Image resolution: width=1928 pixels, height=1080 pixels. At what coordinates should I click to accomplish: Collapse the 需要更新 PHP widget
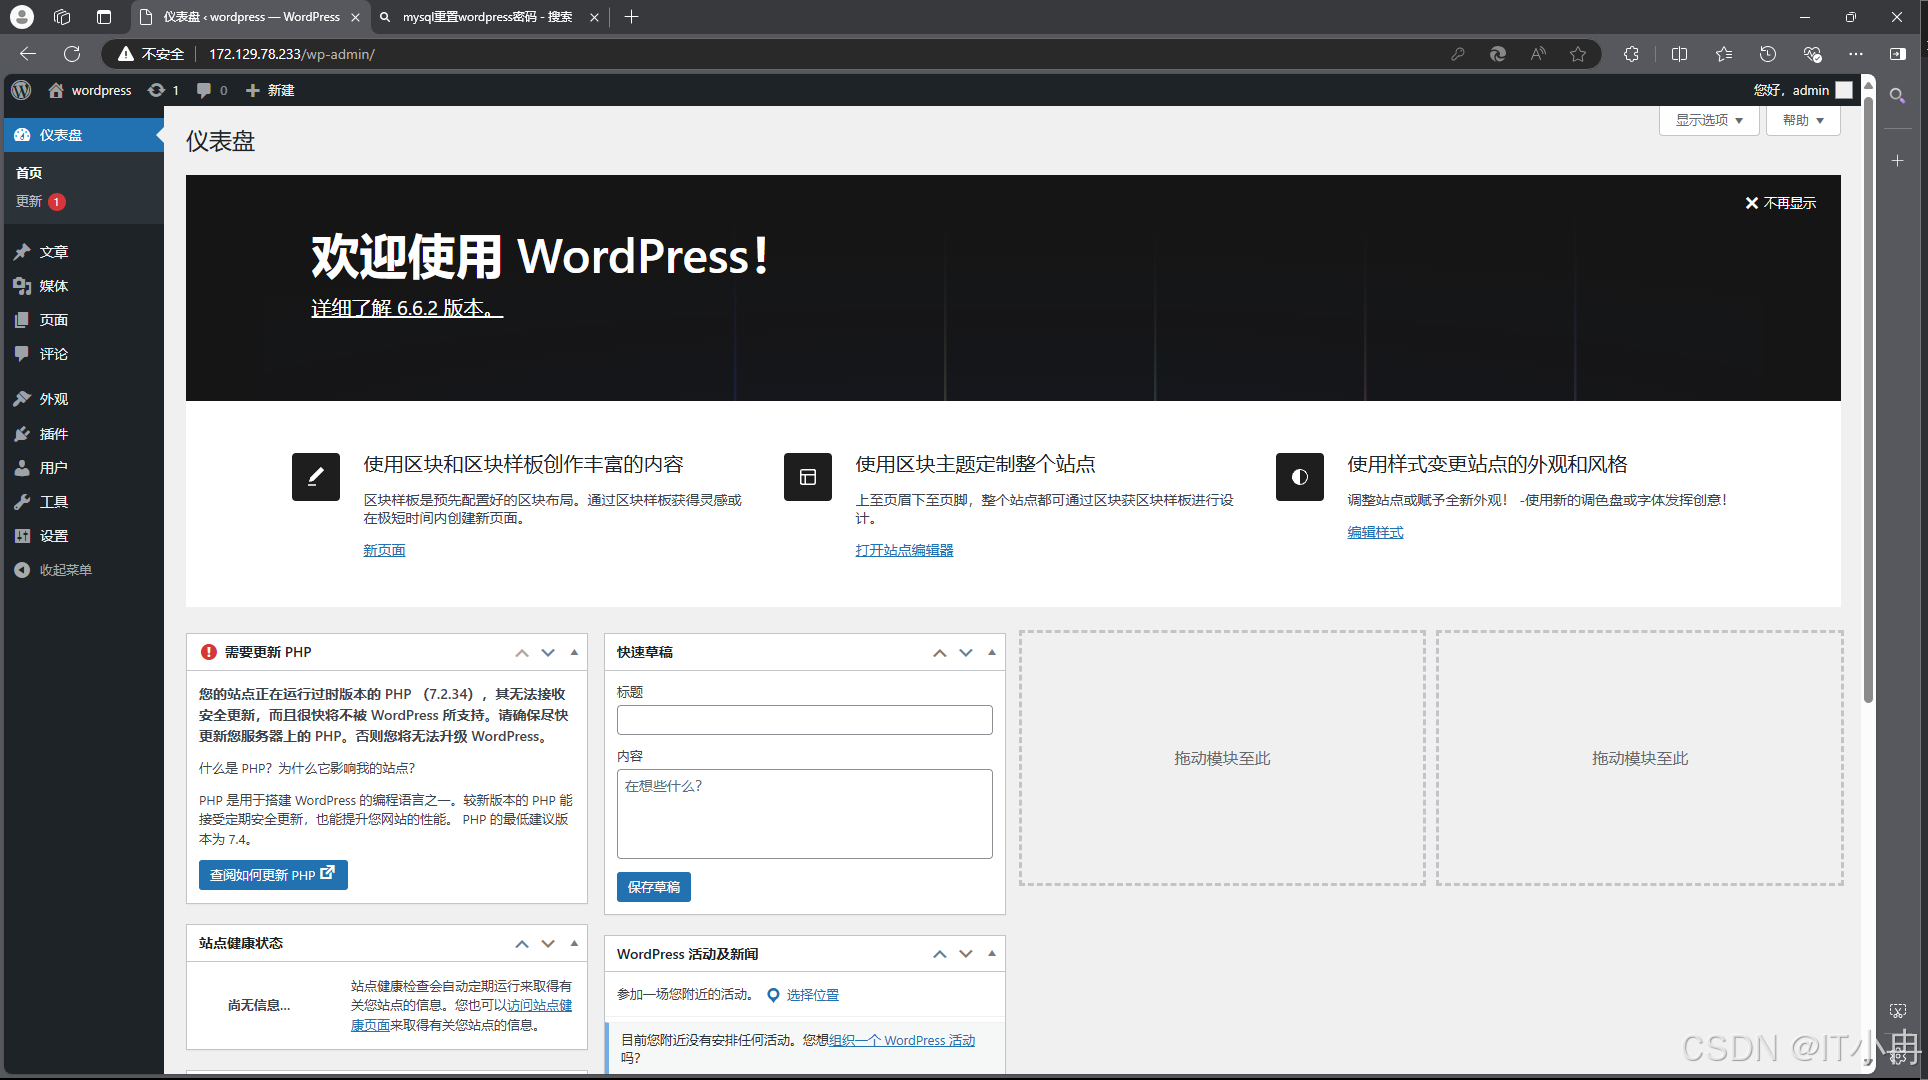(x=573, y=652)
